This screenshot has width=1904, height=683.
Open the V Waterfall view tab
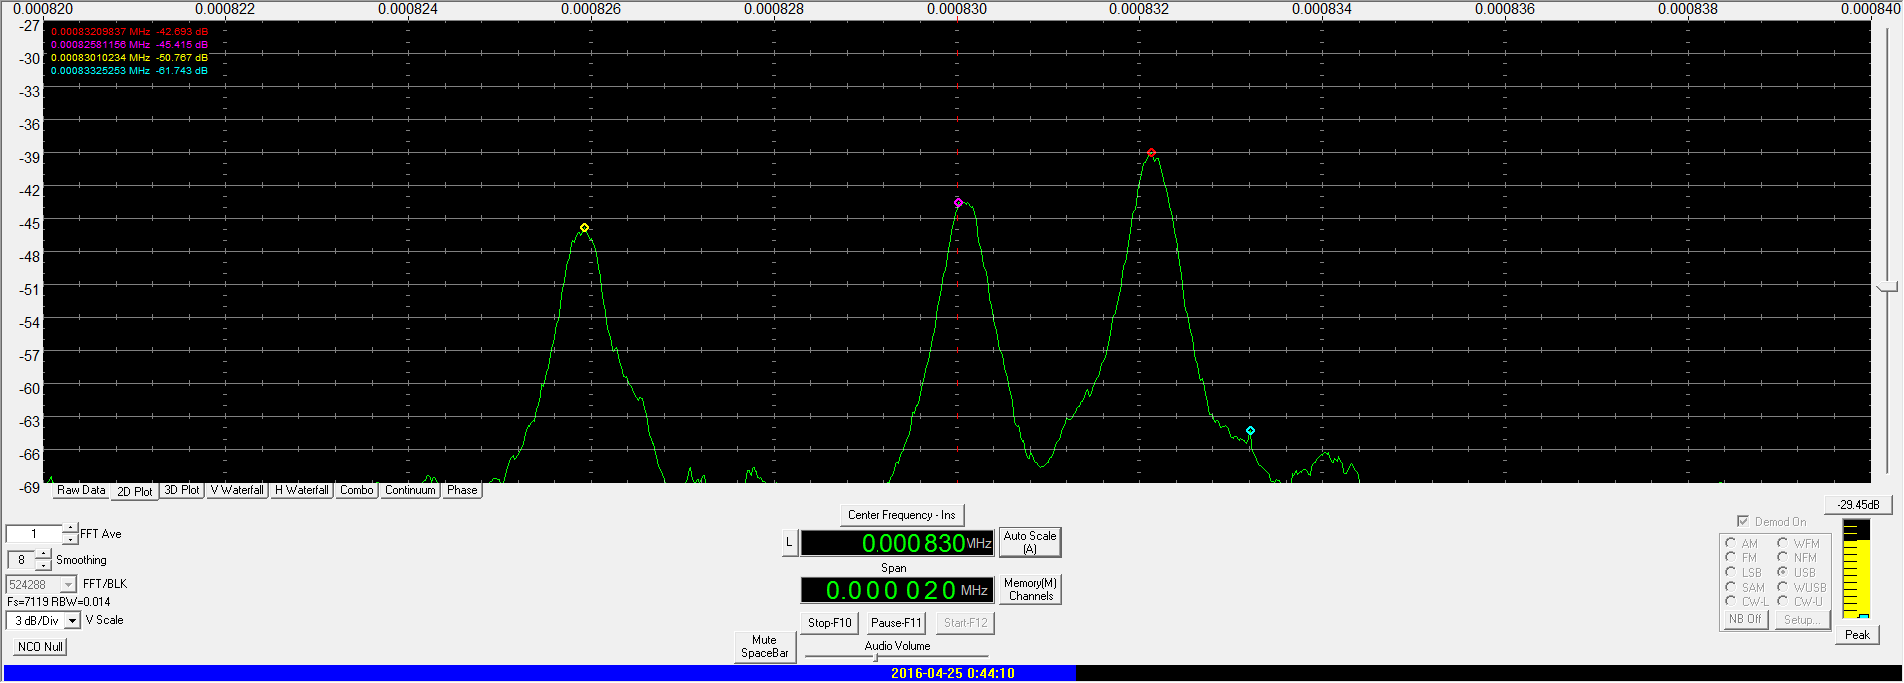[x=237, y=490]
